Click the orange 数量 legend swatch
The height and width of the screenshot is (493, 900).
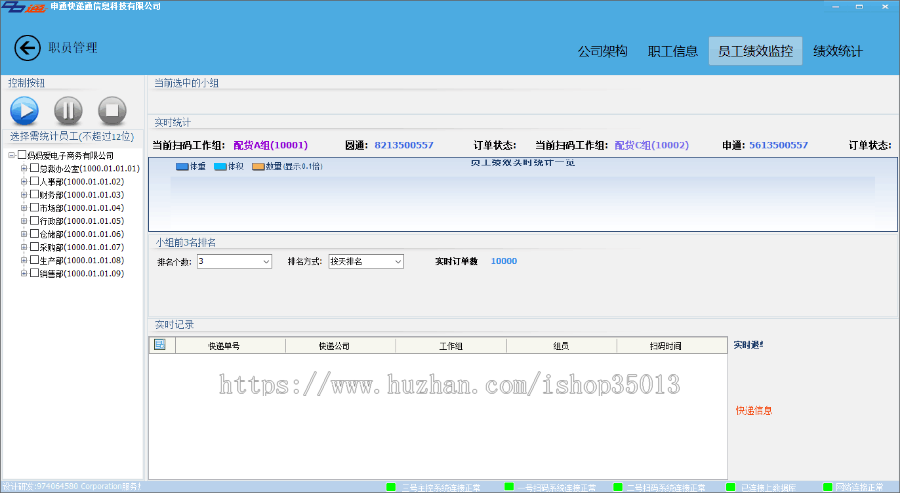(x=258, y=166)
